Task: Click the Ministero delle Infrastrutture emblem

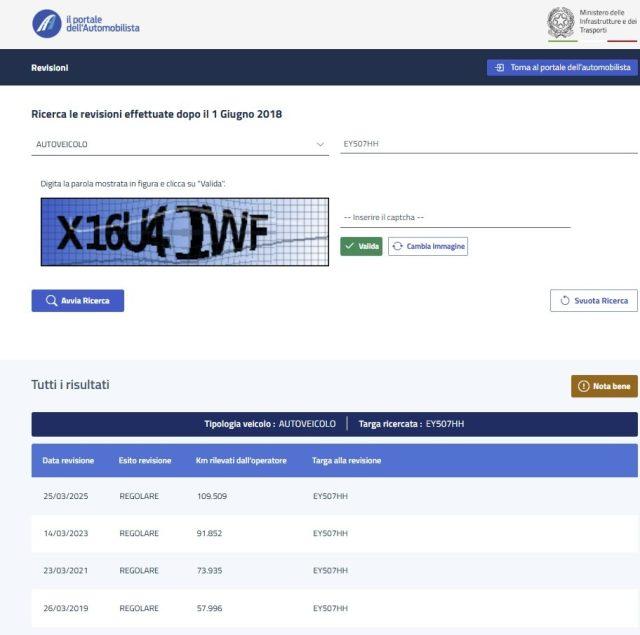Action: click(561, 22)
